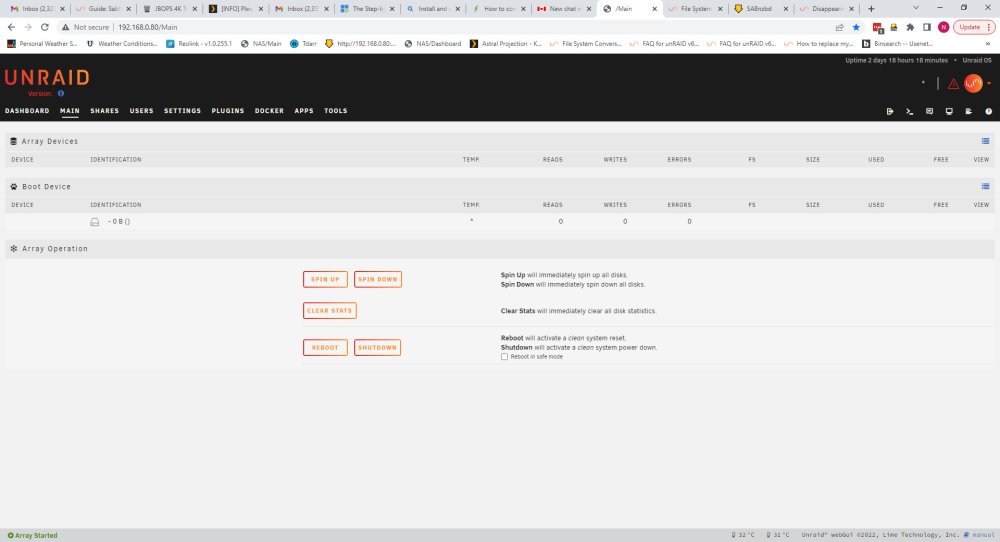Image resolution: width=1000 pixels, height=542 pixels.
Task: Open the USERS menu
Action: (x=142, y=110)
